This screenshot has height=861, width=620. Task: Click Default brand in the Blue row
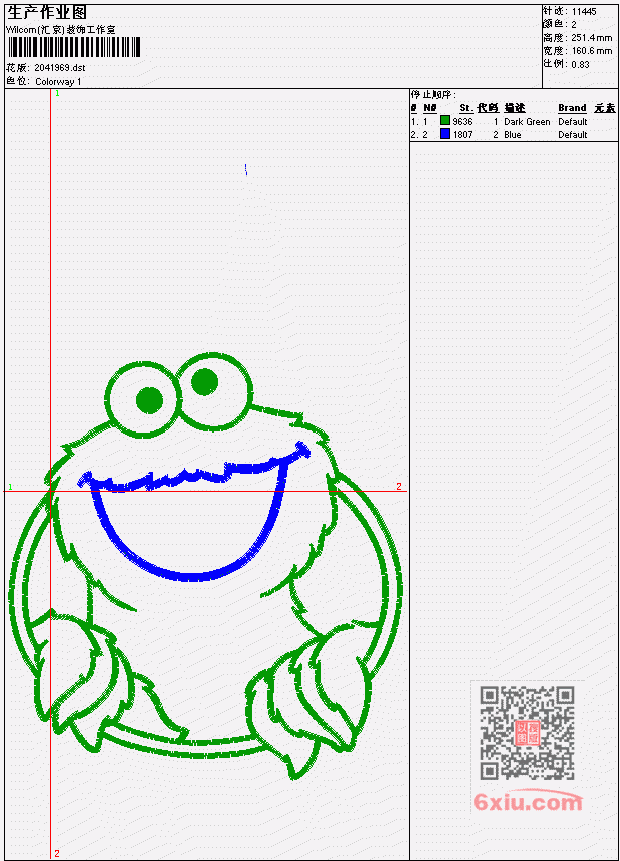(573, 135)
